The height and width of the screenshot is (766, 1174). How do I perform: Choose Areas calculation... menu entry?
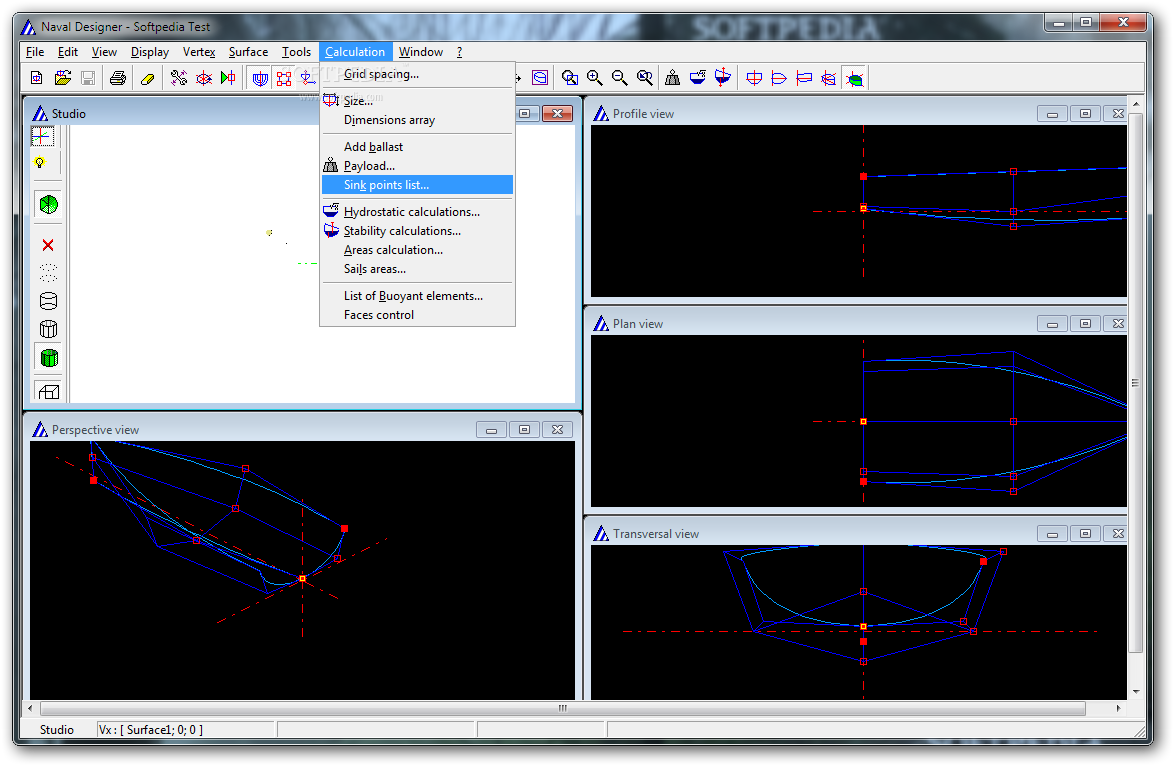click(x=417, y=250)
